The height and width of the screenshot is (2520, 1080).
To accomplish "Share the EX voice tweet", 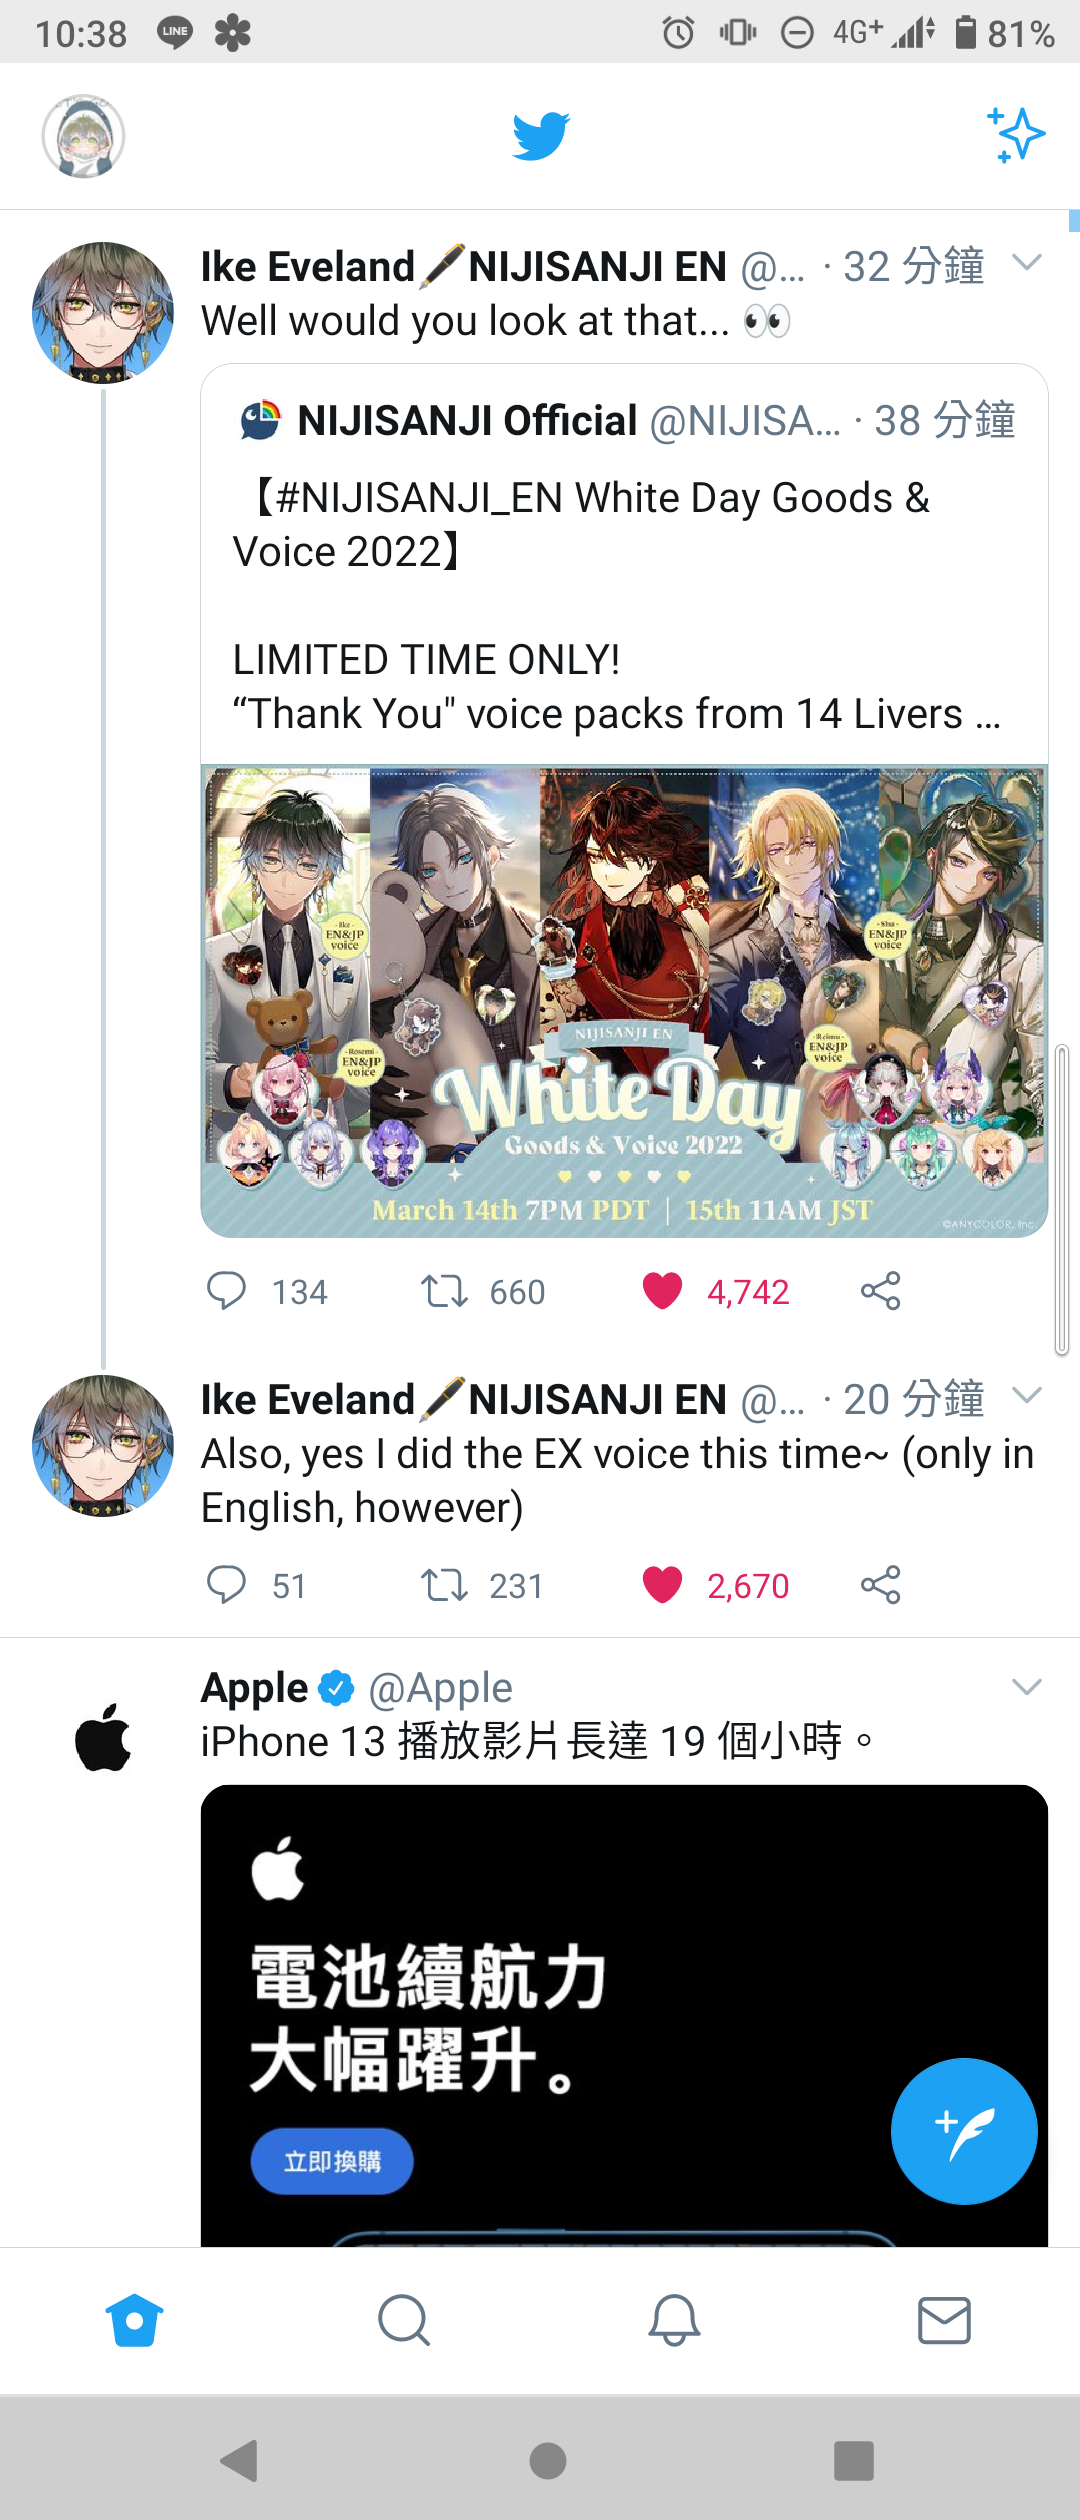I will 881,1585.
